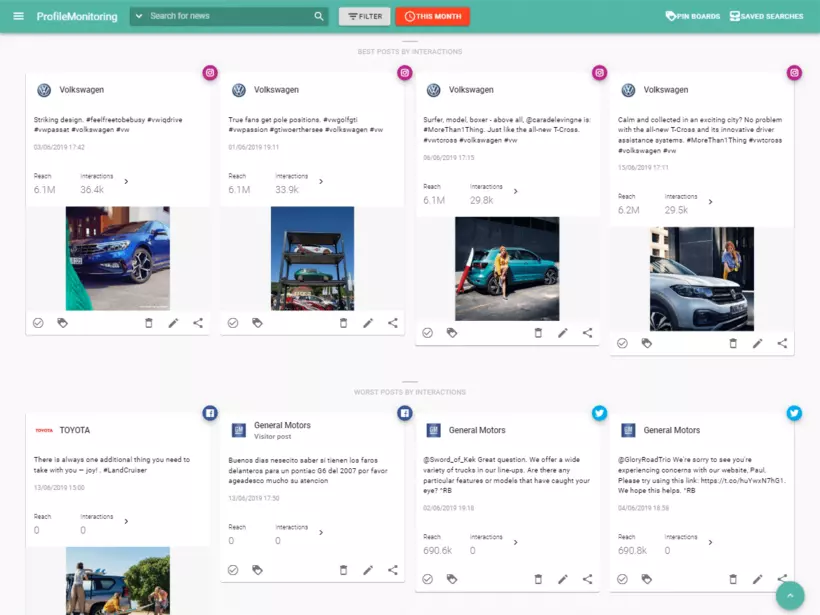Edit the '@GloryRoadTrio' General Motors post

[758, 579]
